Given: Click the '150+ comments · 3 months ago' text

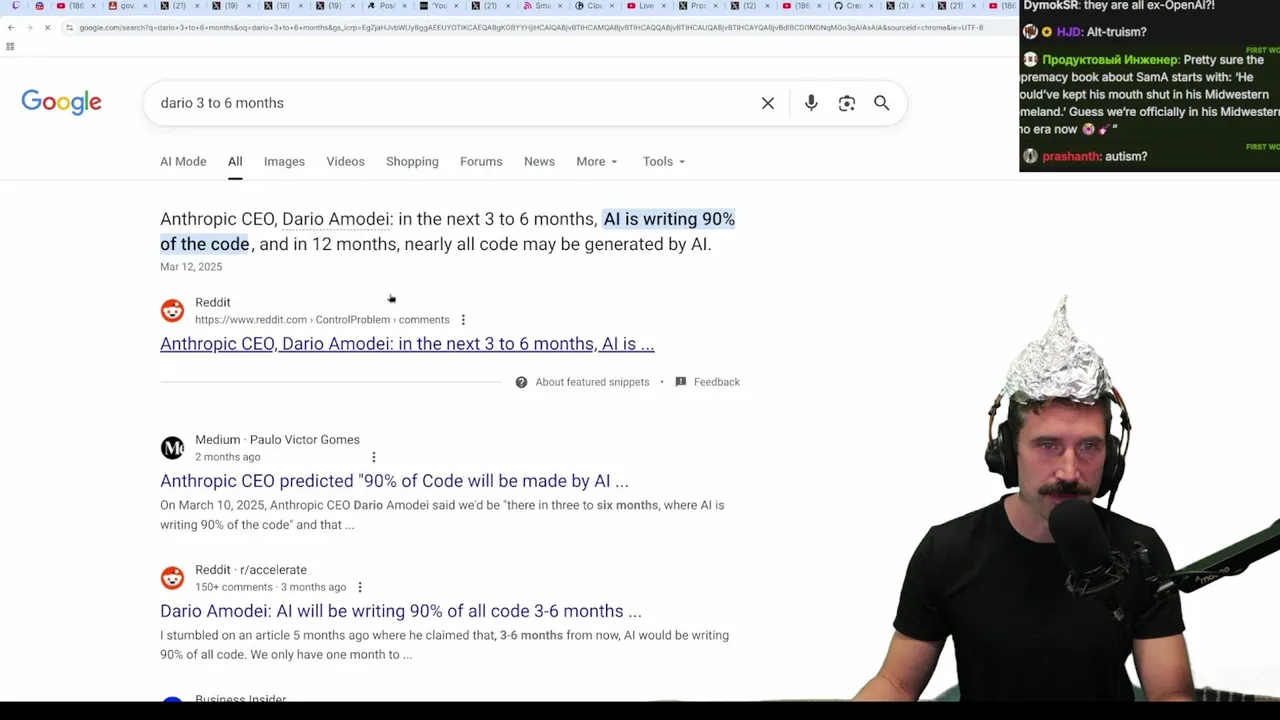Looking at the screenshot, I should pyautogui.click(x=270, y=587).
